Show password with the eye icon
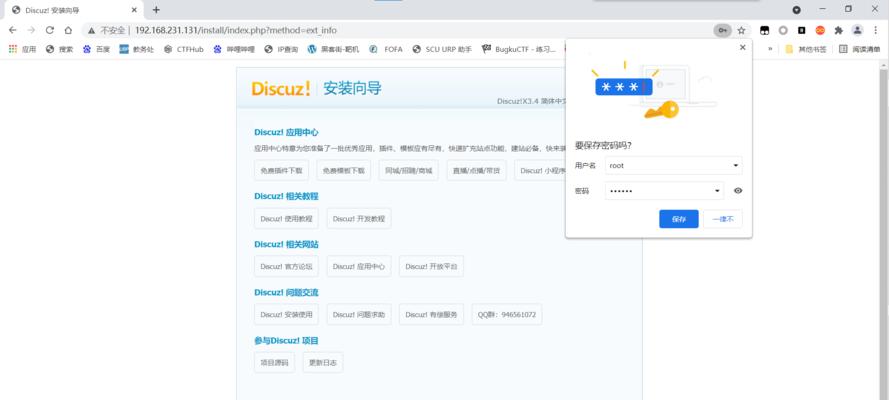This screenshot has height=400, width=889. click(x=738, y=191)
